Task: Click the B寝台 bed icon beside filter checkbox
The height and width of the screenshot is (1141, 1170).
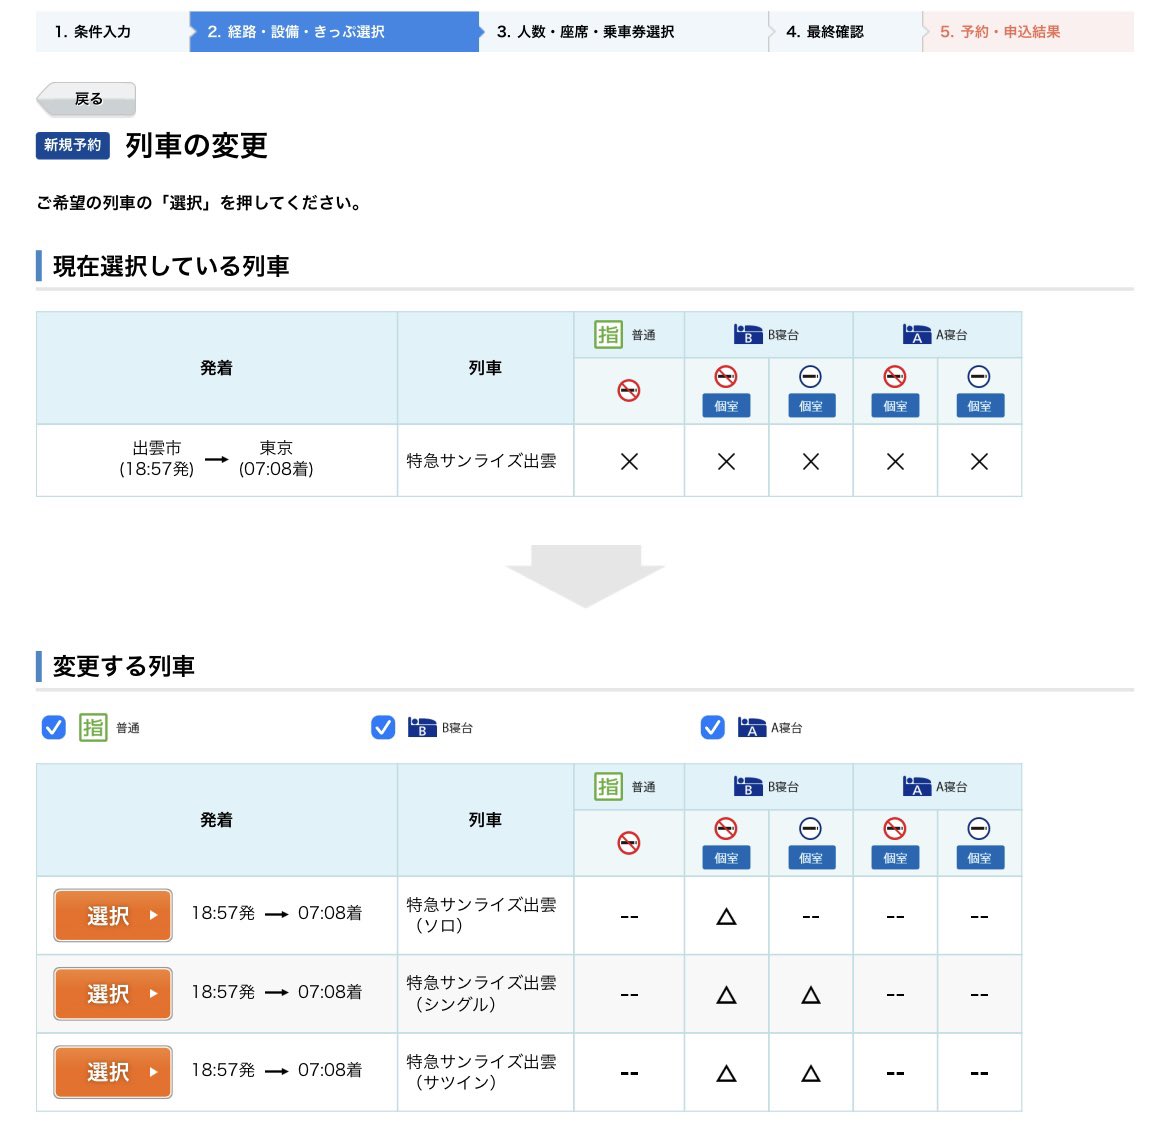Action: point(422,727)
